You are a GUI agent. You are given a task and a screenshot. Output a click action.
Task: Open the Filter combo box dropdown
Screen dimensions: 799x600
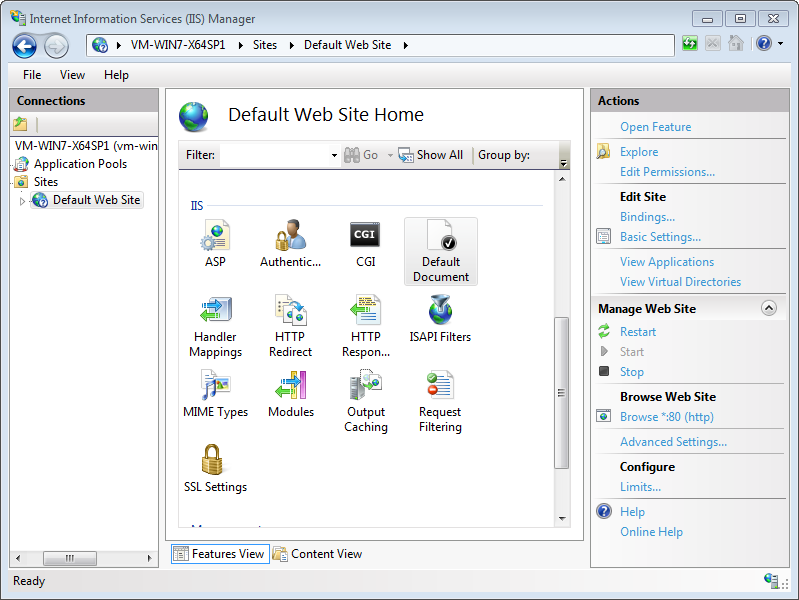(334, 155)
